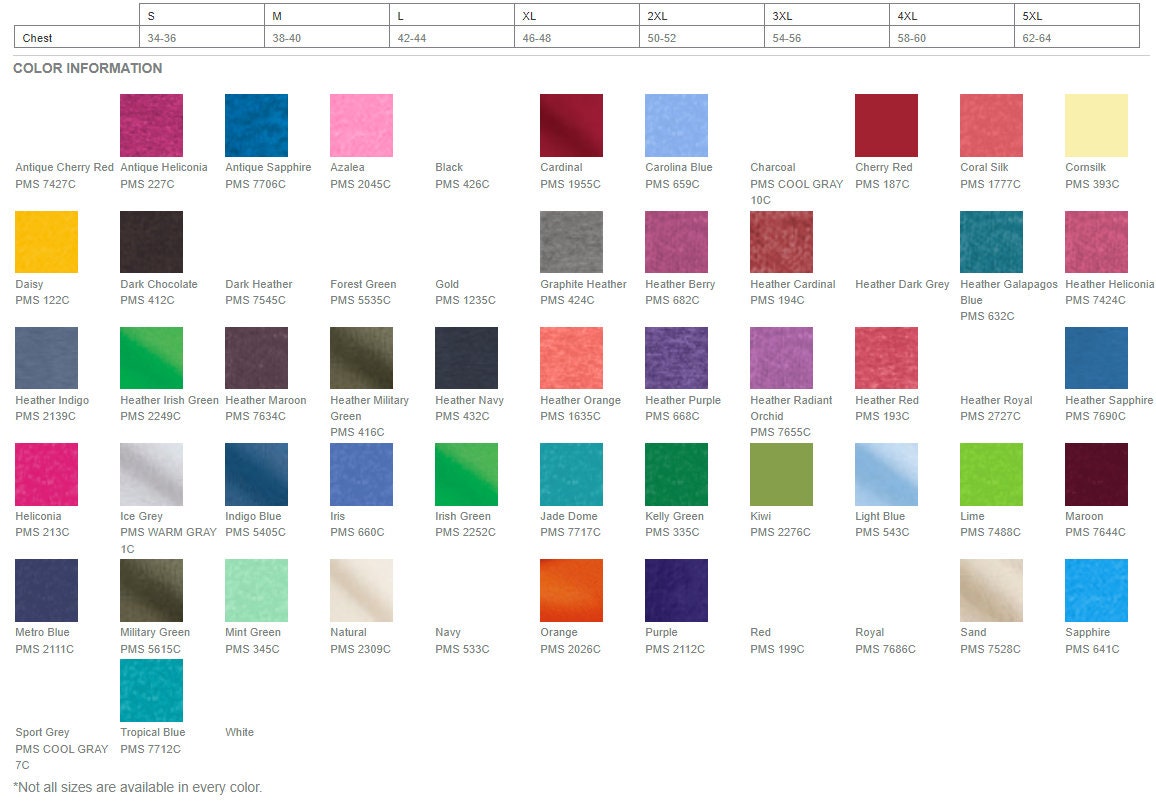Select the Light Blue swatch
This screenshot has width=1156, height=804.
[886, 475]
